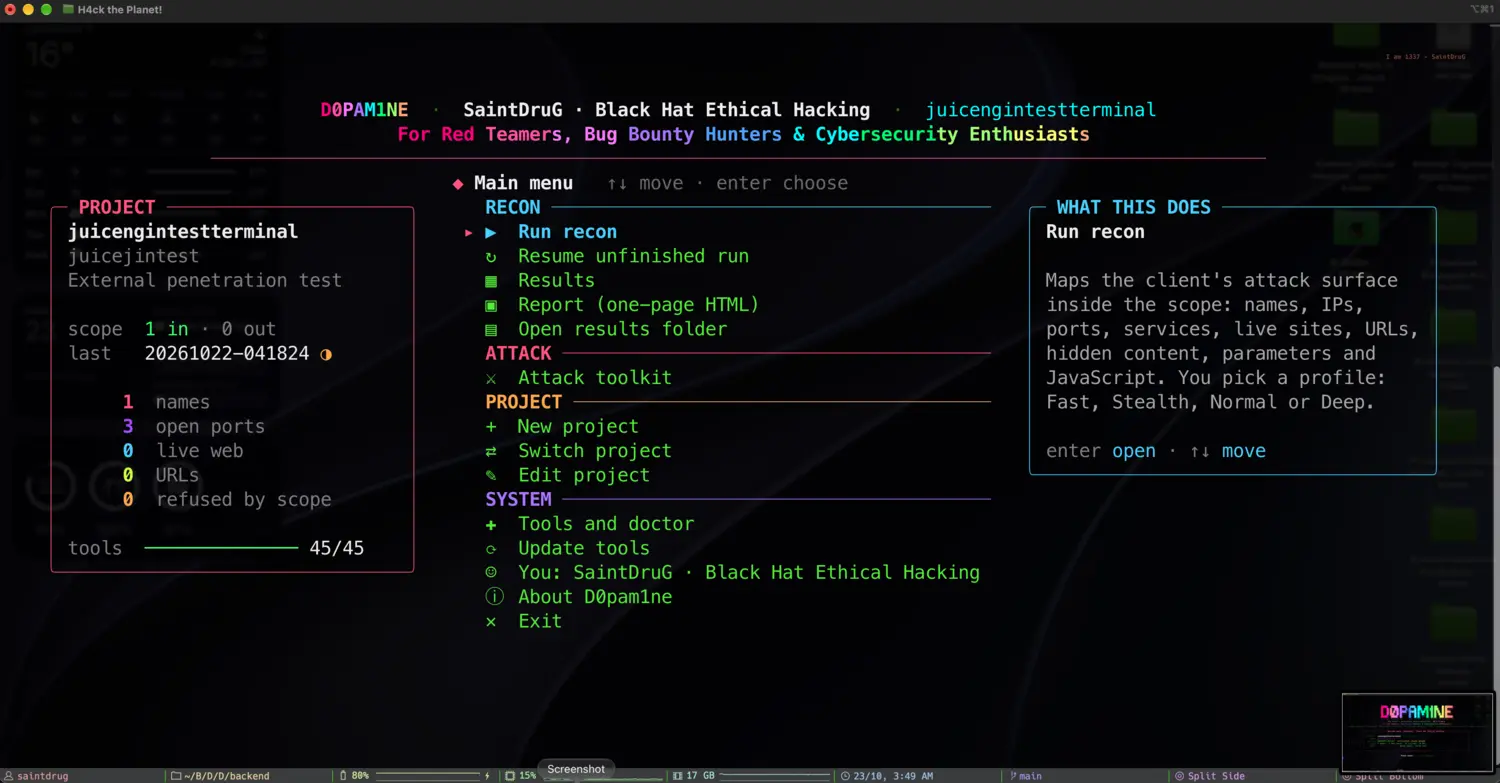Click the info icon beside About D0pam1ne
The height and width of the screenshot is (783, 1500).
point(494,597)
